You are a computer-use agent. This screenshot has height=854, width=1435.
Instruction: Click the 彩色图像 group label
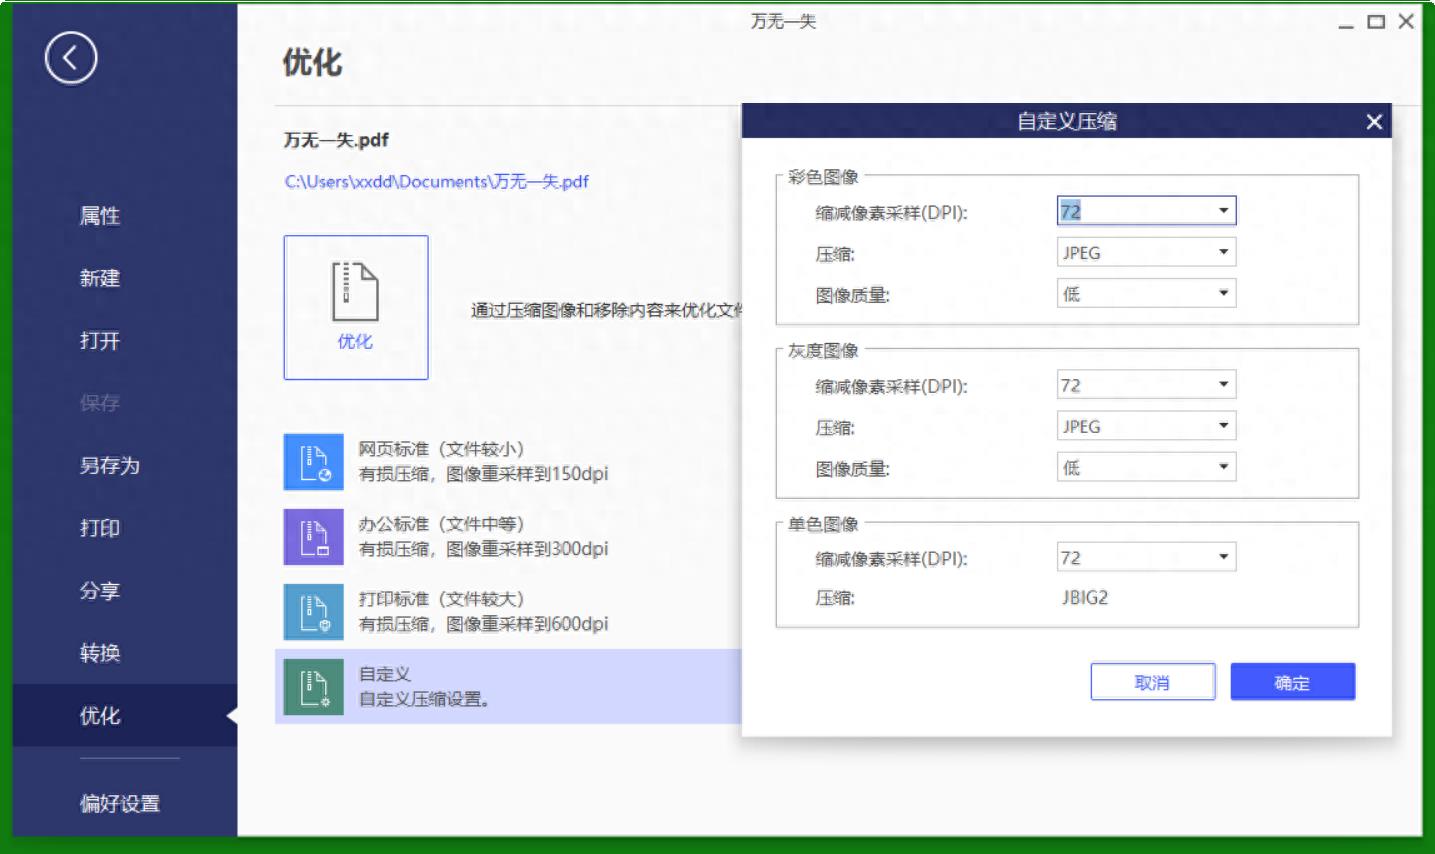pos(823,177)
